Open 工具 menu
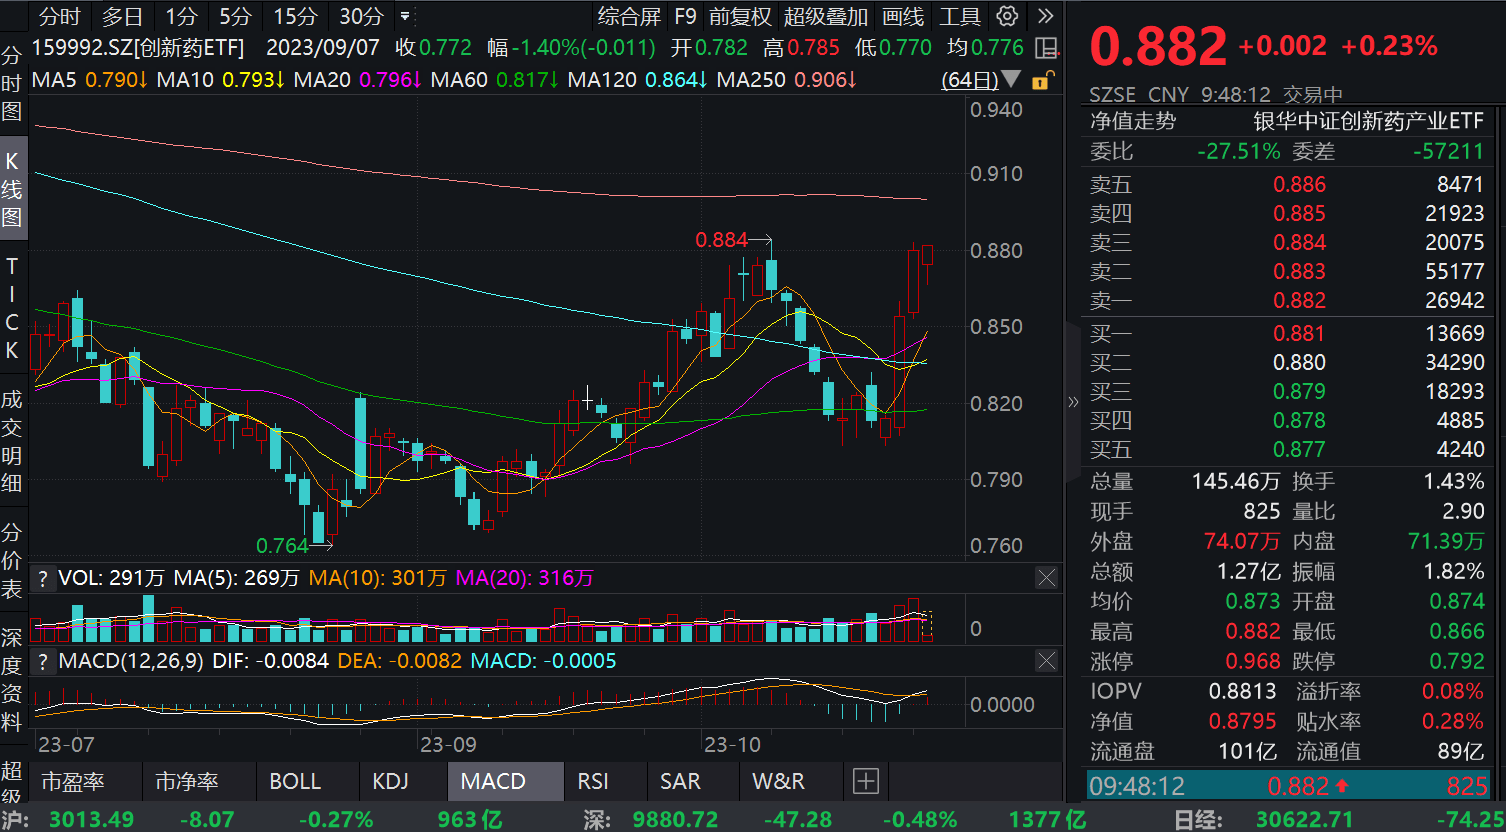 click(x=960, y=16)
